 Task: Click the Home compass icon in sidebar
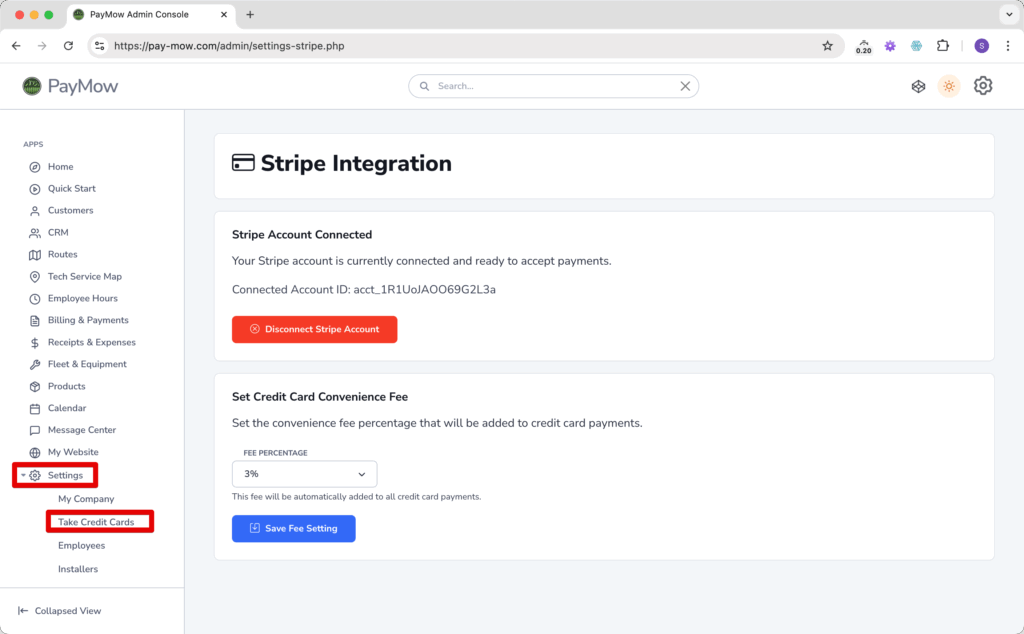coord(35,167)
